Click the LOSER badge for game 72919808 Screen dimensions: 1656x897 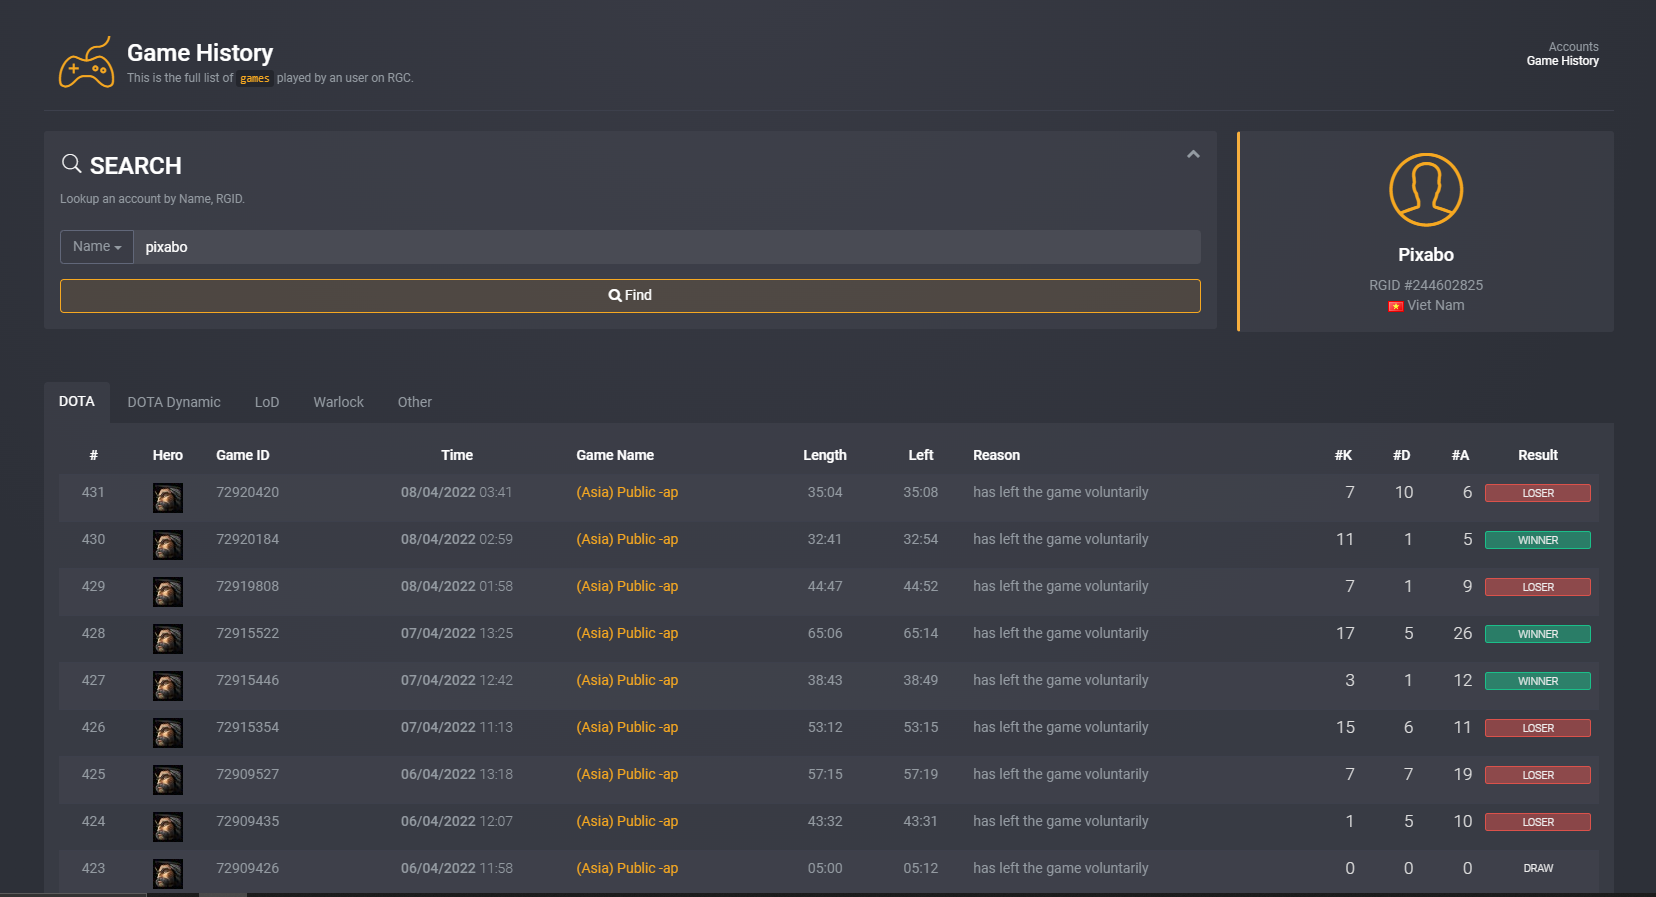coord(1538,587)
